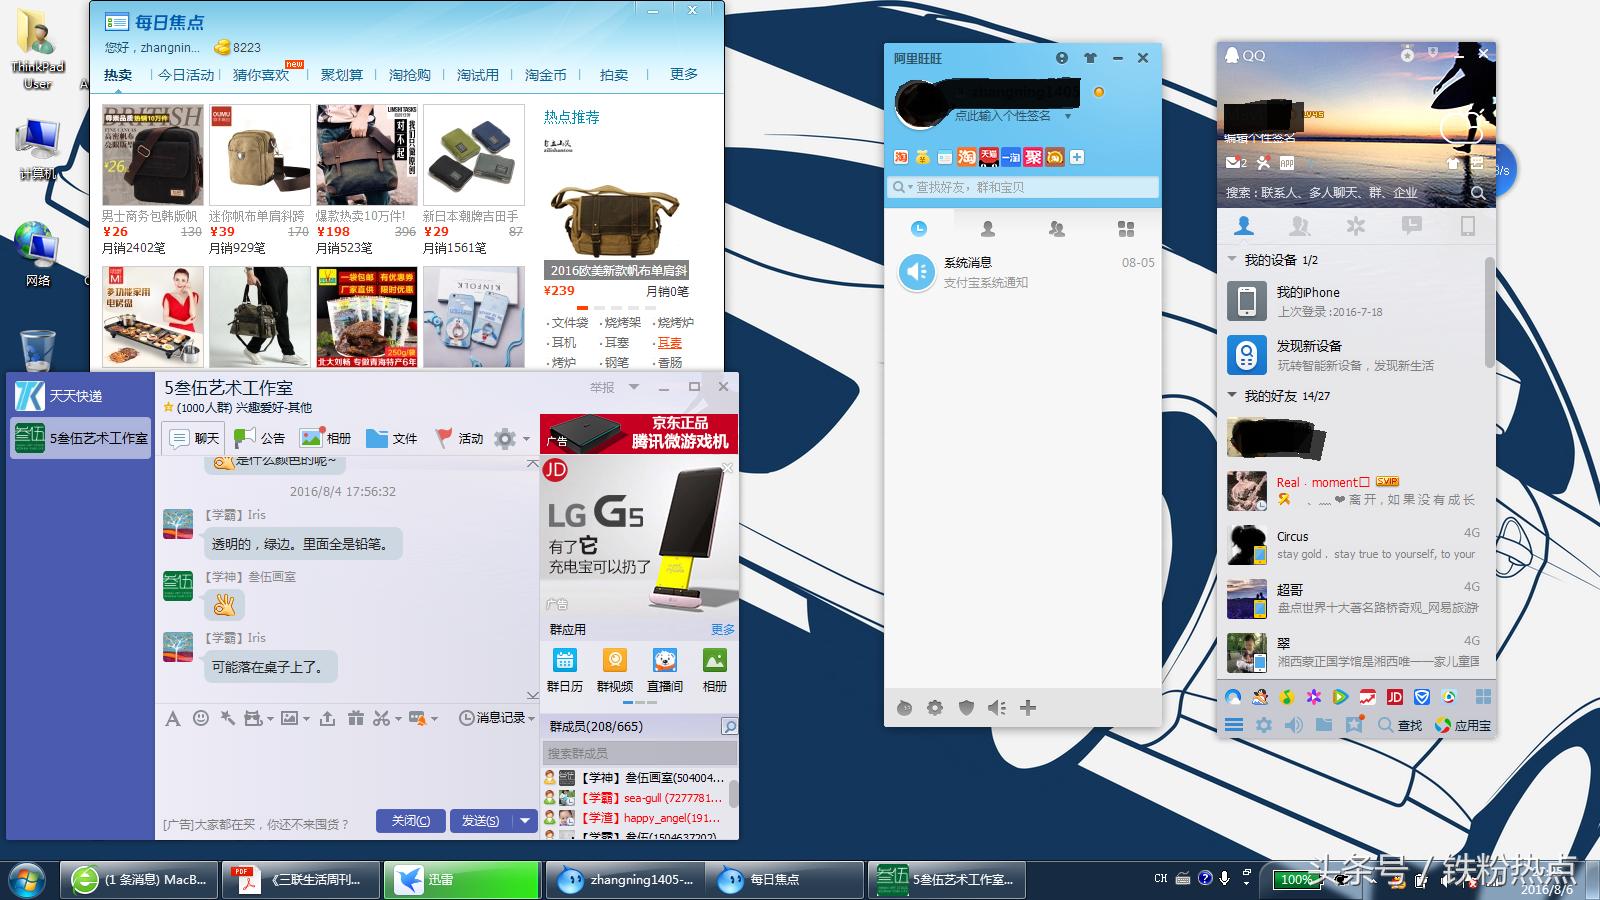The width and height of the screenshot is (1600, 900).
Task: Open QQ settings with the gear icon
Action: [1263, 725]
